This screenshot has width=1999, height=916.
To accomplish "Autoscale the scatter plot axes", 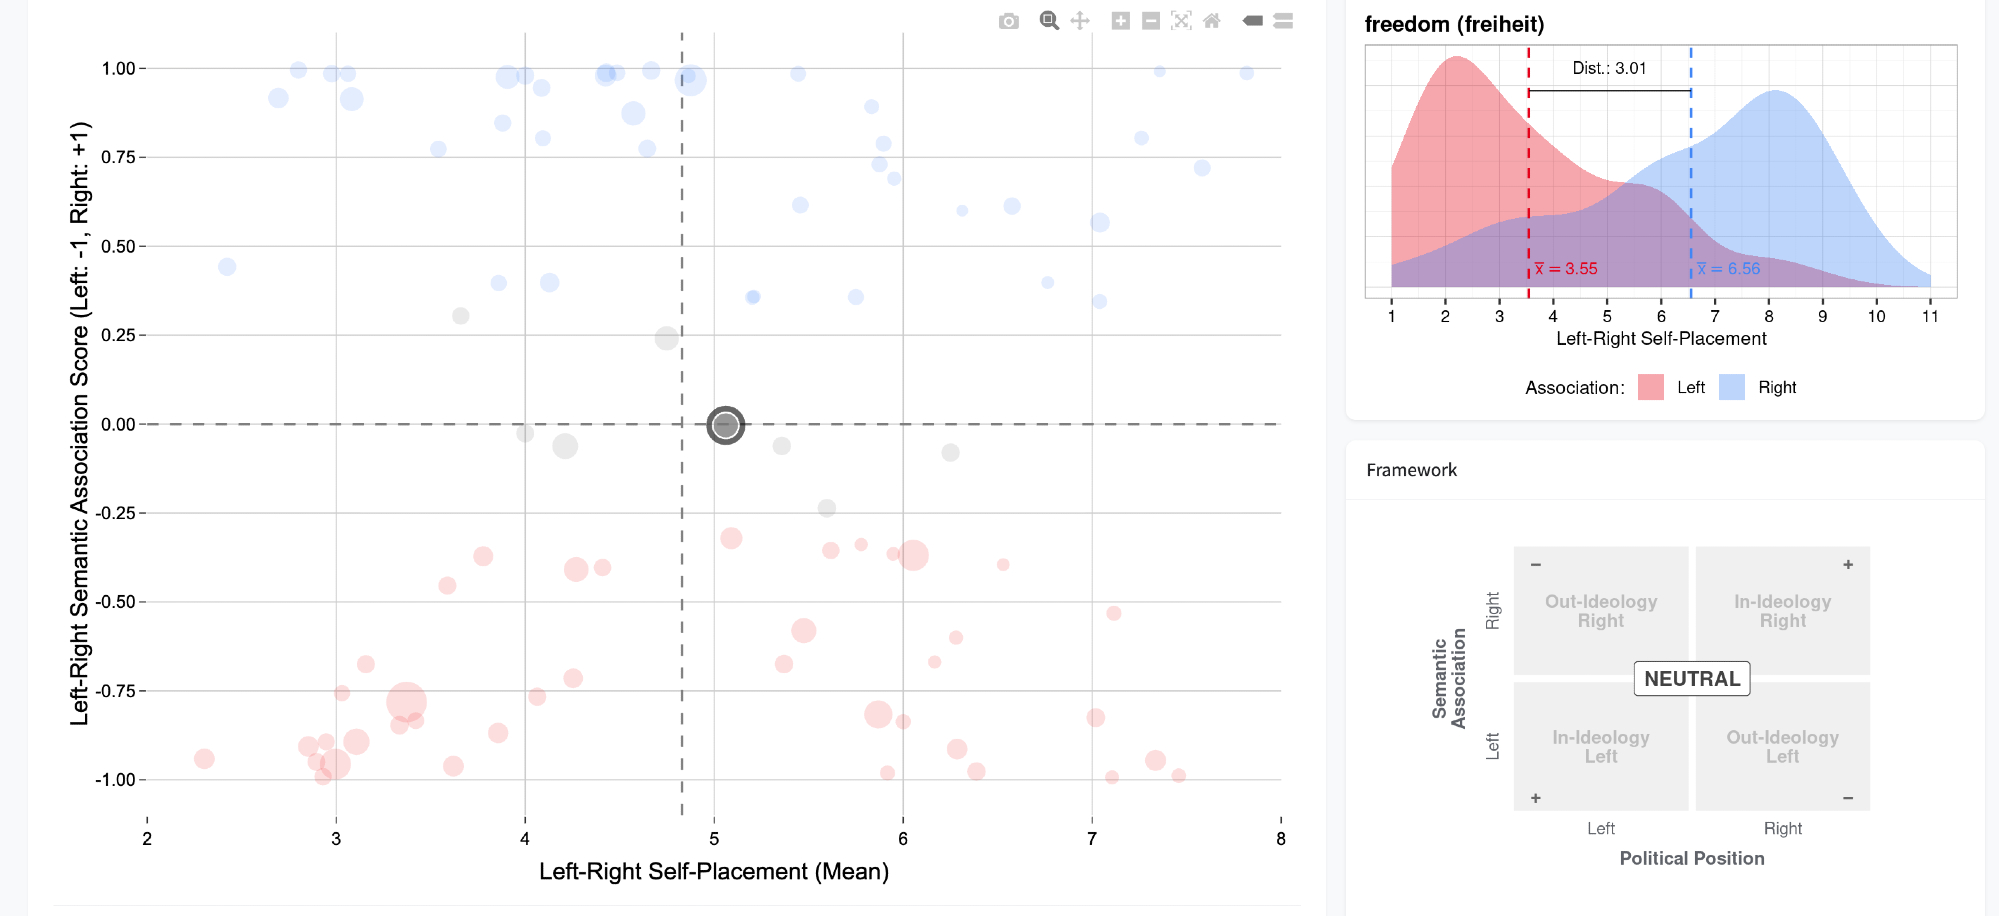I will (x=1181, y=21).
